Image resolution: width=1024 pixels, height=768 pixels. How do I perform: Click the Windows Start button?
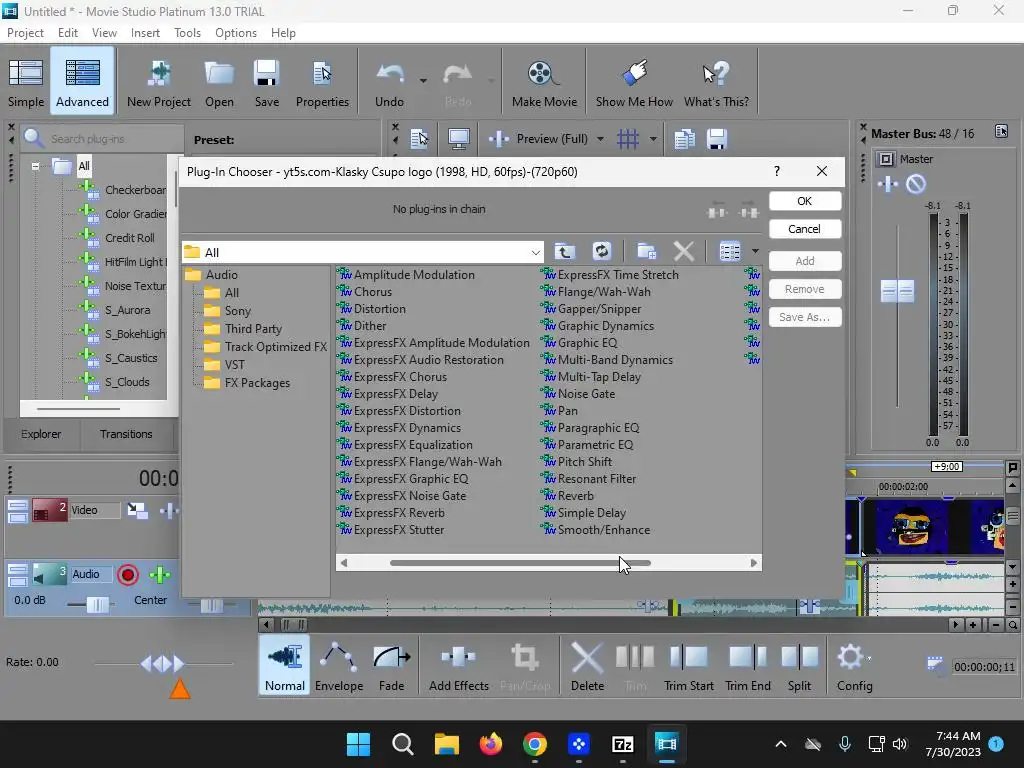point(359,744)
